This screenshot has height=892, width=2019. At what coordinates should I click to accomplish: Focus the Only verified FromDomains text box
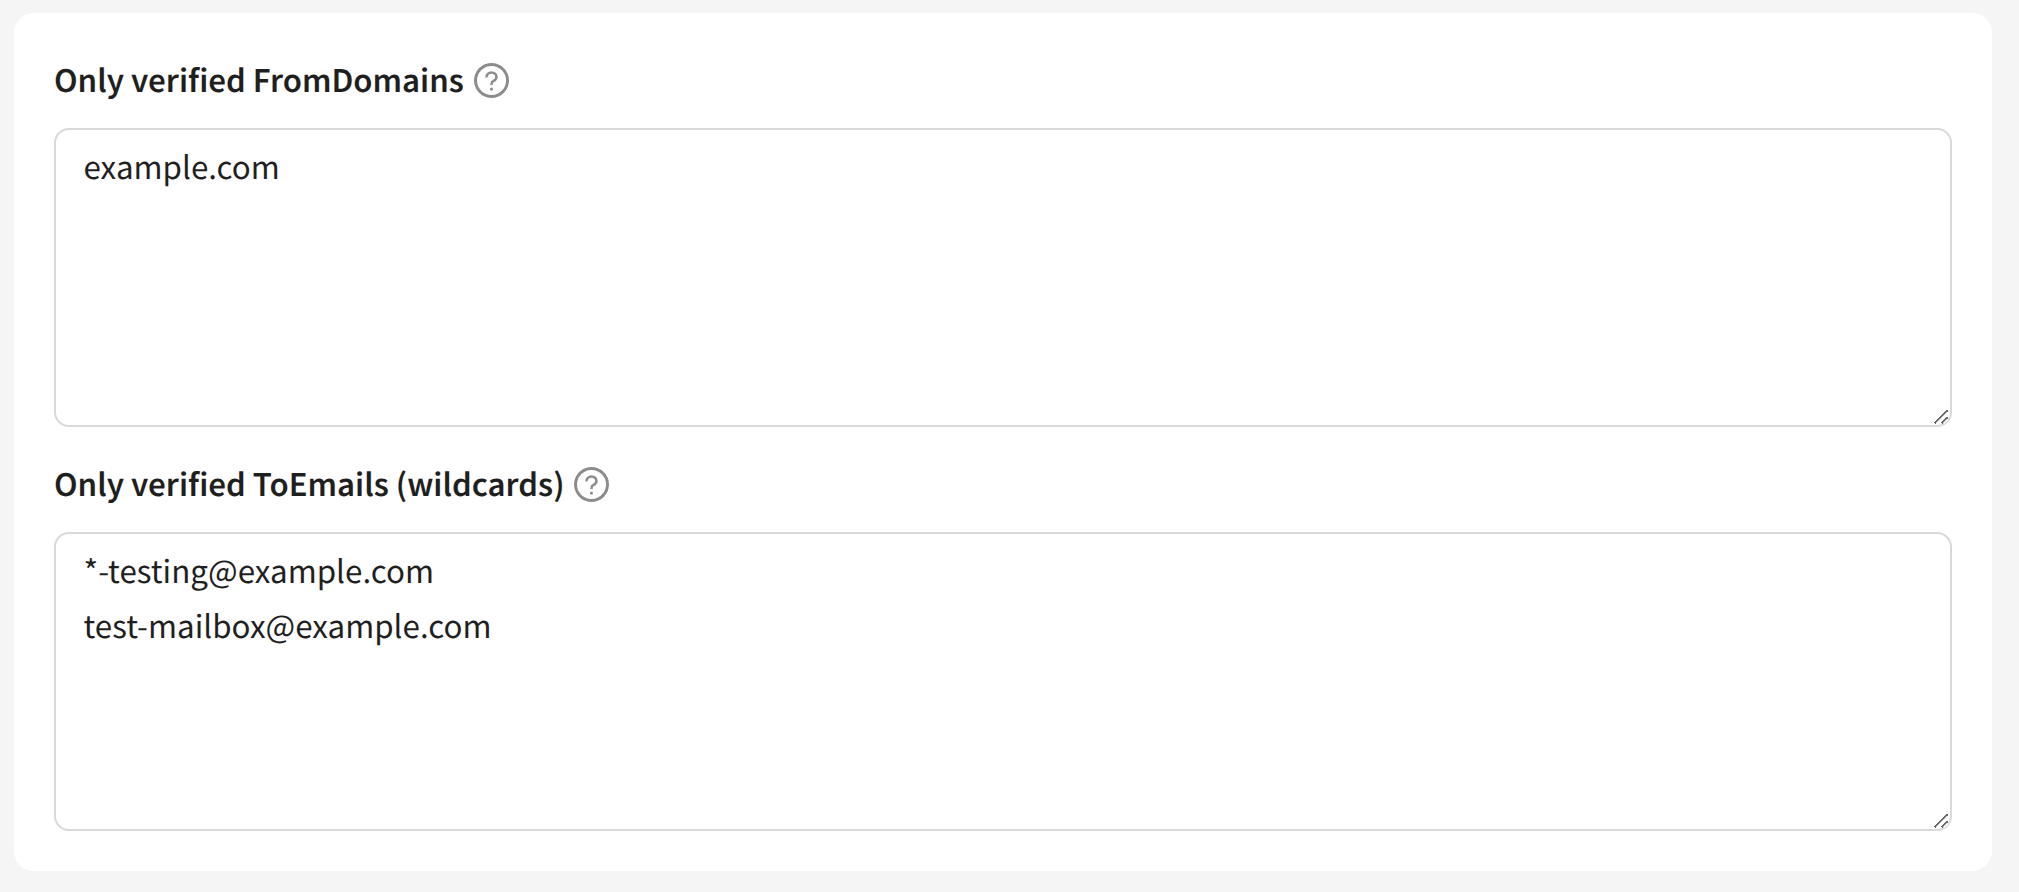point(1002,300)
